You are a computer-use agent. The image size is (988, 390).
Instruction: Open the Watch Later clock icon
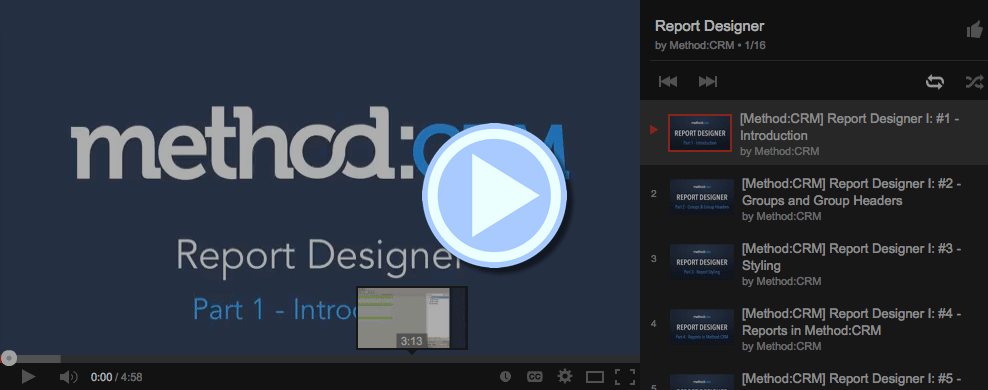click(505, 377)
